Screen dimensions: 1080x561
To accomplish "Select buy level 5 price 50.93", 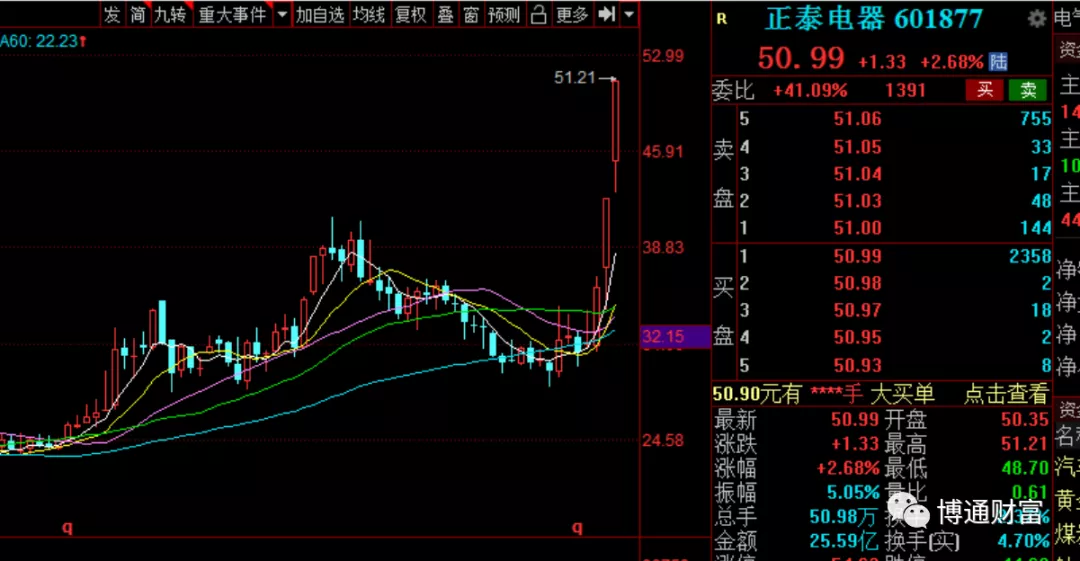I will point(857,365).
